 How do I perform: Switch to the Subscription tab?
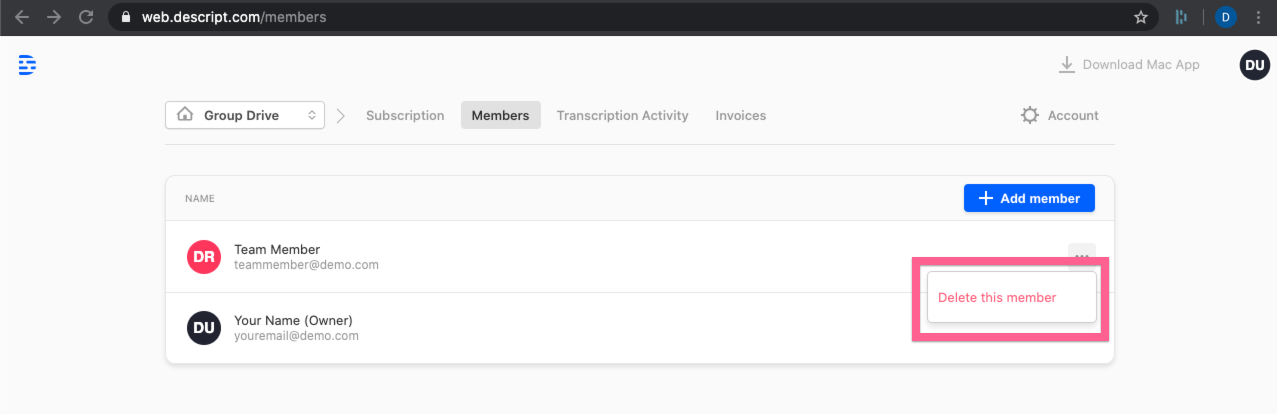405,115
